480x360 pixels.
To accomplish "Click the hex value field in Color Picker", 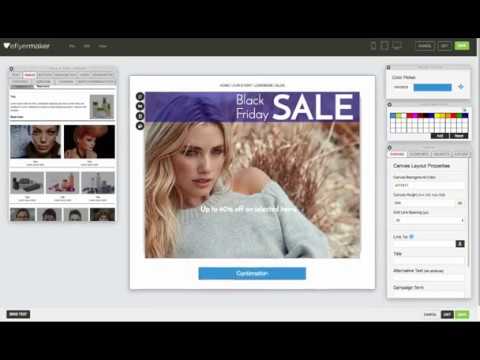I will [401, 87].
